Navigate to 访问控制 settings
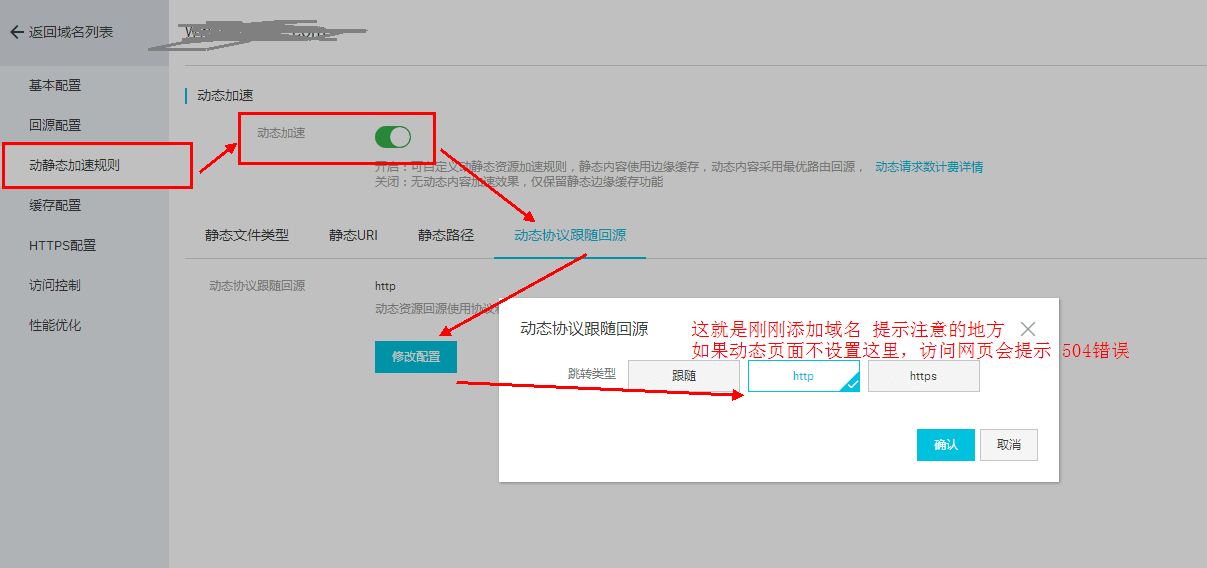Screen dimensions: 1207x568 point(55,285)
